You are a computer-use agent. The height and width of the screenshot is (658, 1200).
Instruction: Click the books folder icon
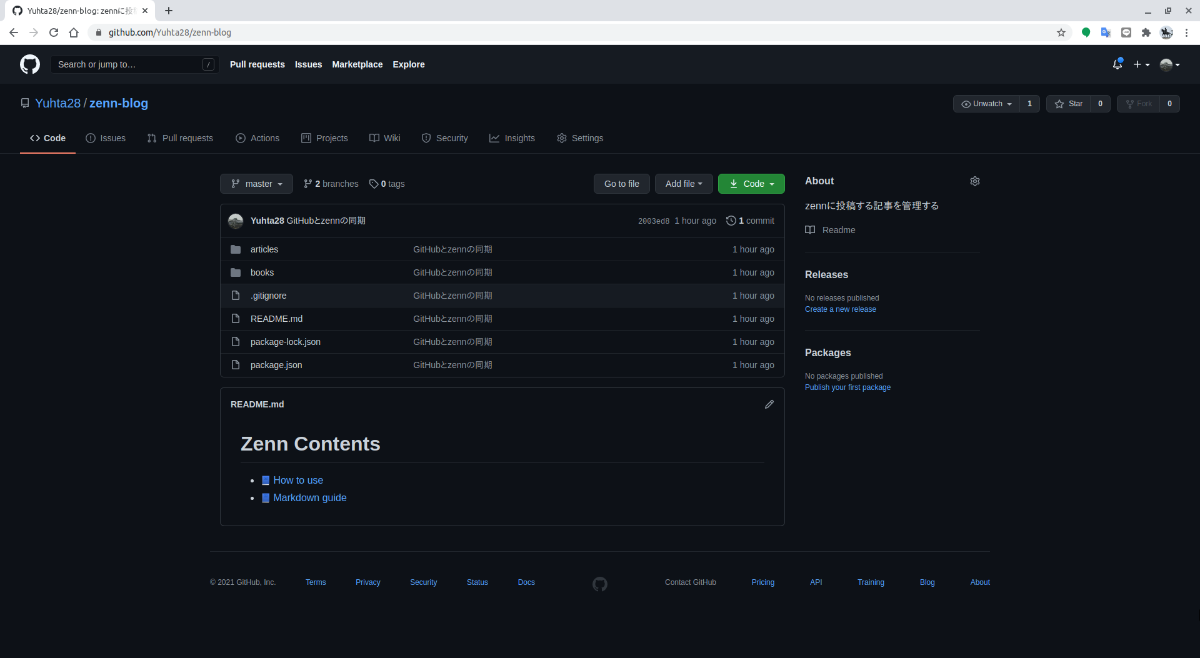coord(236,272)
